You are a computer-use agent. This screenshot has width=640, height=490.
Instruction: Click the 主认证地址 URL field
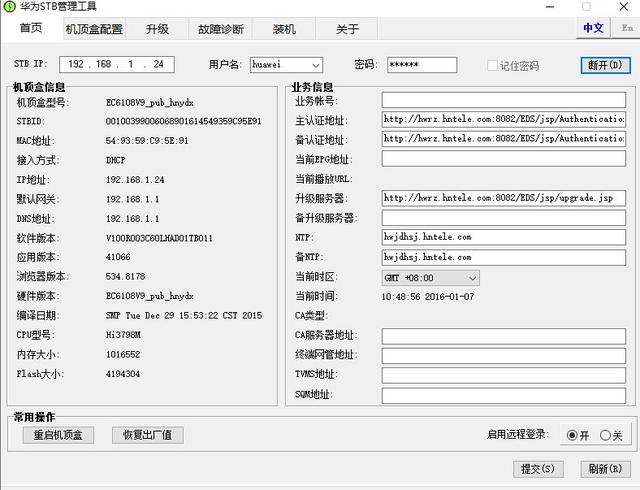[504, 119]
